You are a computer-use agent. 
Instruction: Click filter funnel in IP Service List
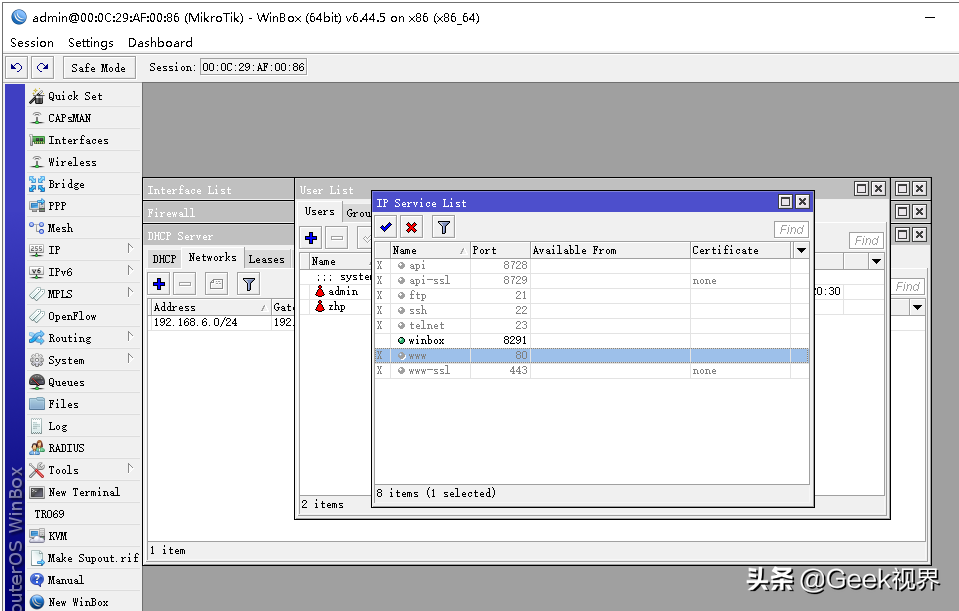[x=443, y=228]
